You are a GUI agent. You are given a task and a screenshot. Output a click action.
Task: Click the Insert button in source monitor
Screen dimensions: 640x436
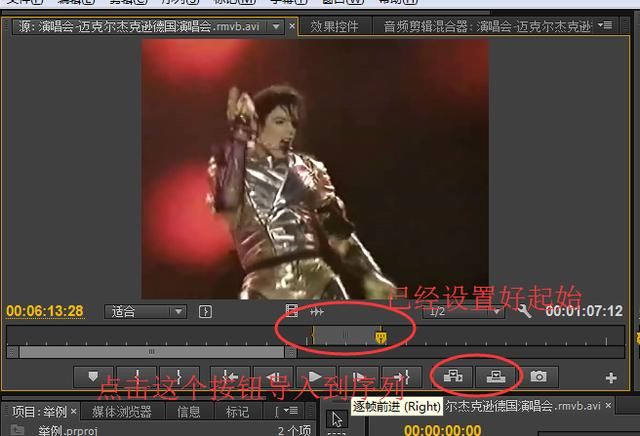click(453, 377)
